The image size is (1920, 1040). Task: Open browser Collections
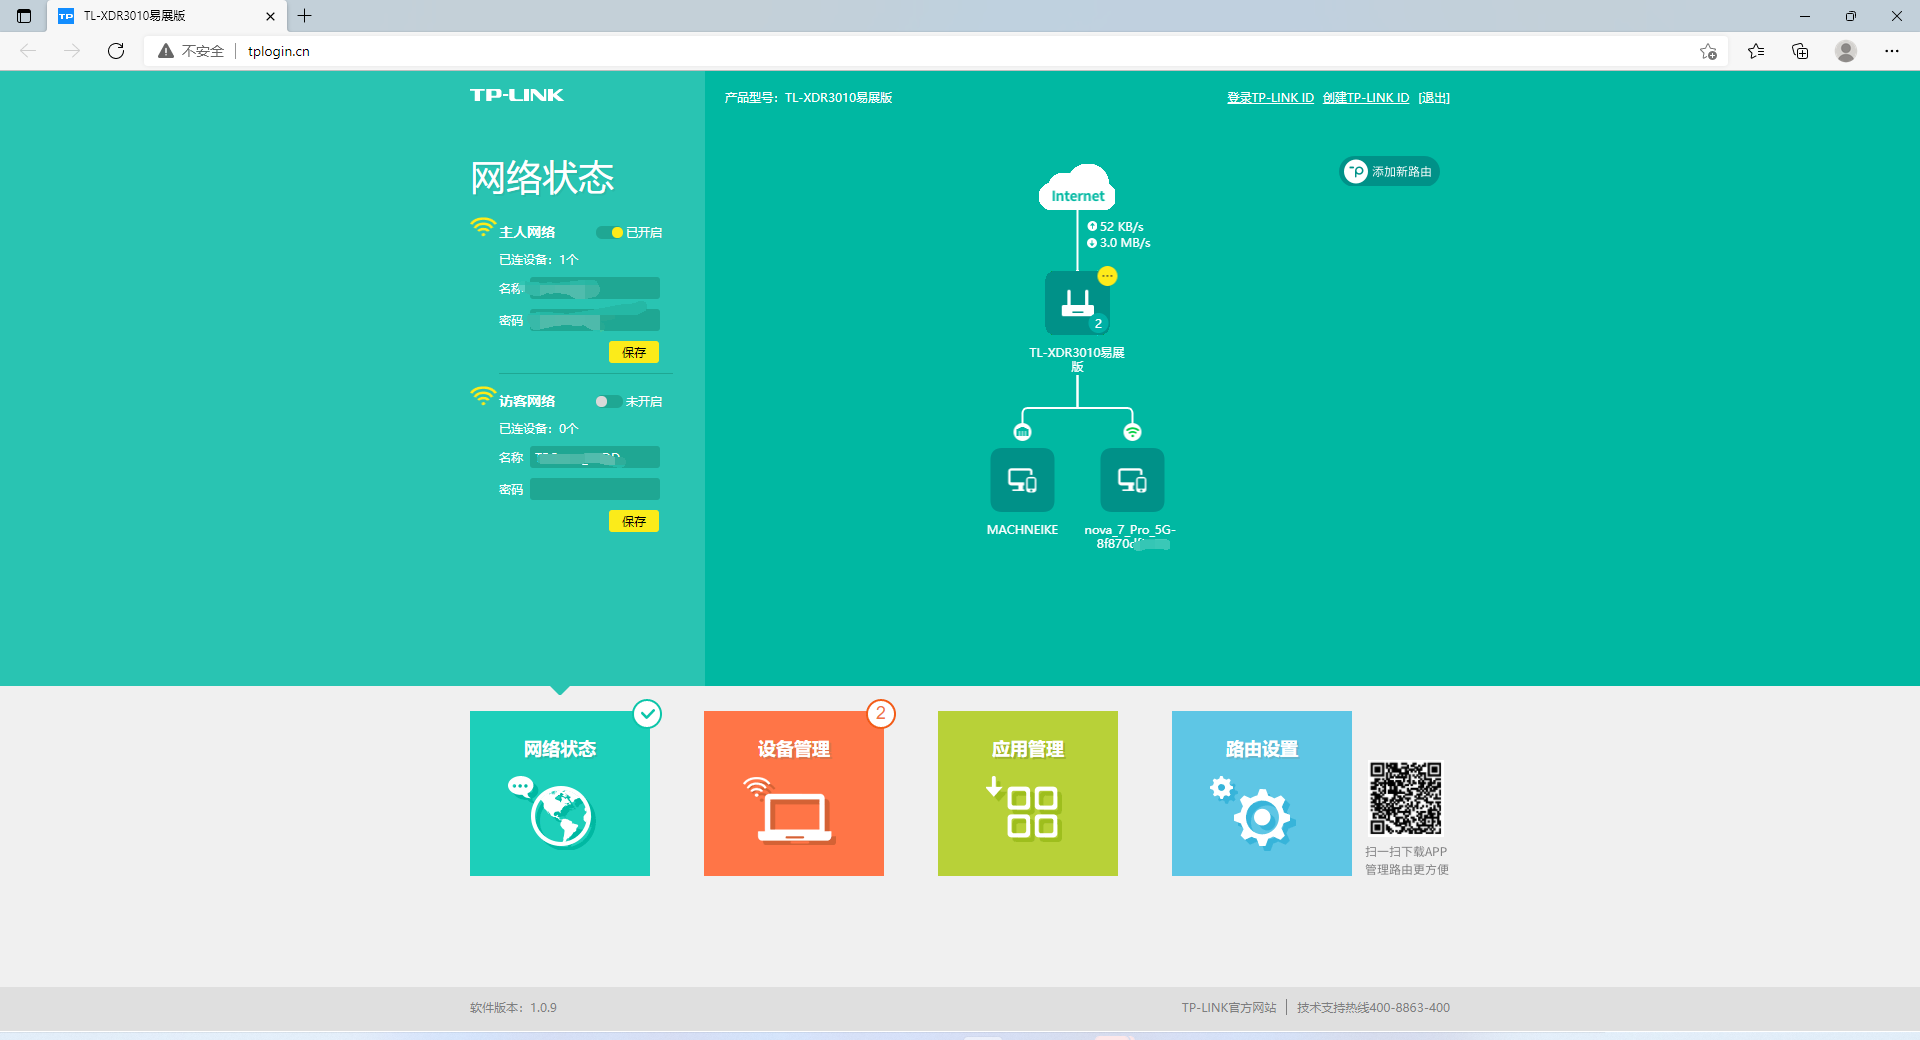1800,51
